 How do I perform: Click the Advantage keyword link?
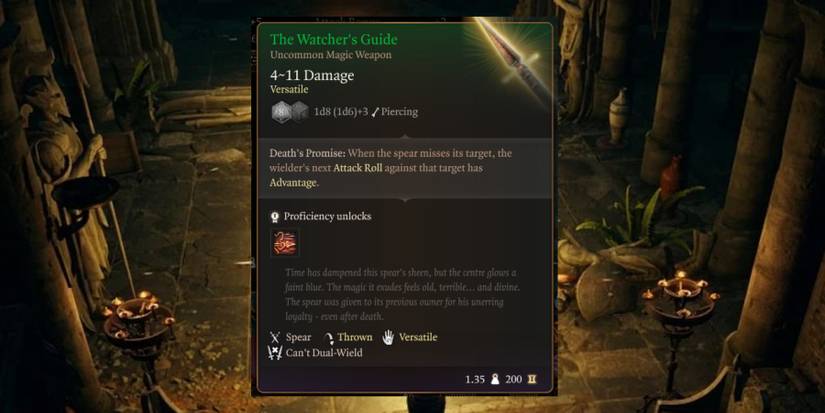click(x=293, y=183)
